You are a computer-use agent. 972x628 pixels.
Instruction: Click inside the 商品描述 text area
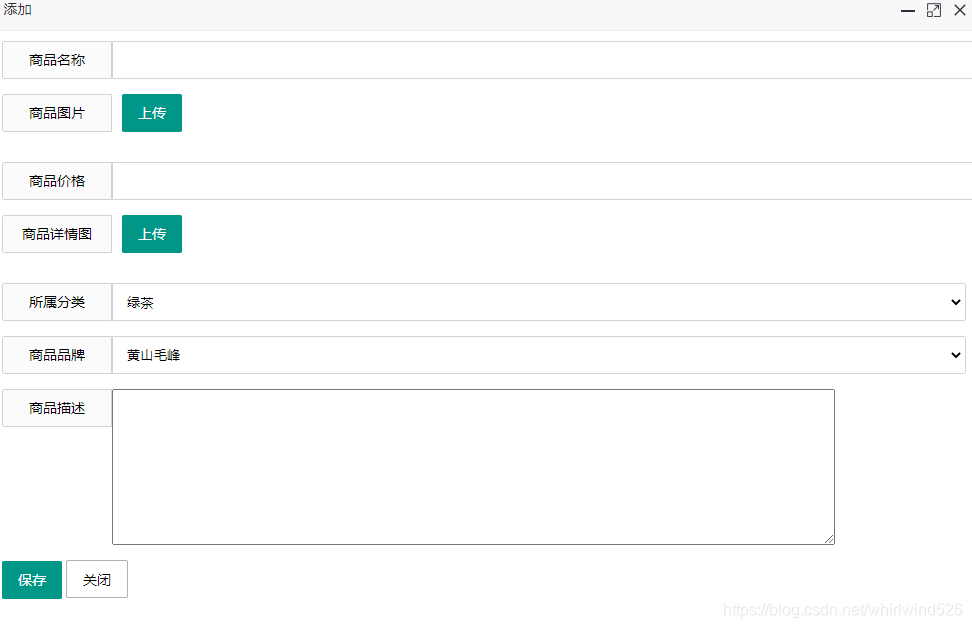pyautogui.click(x=473, y=467)
